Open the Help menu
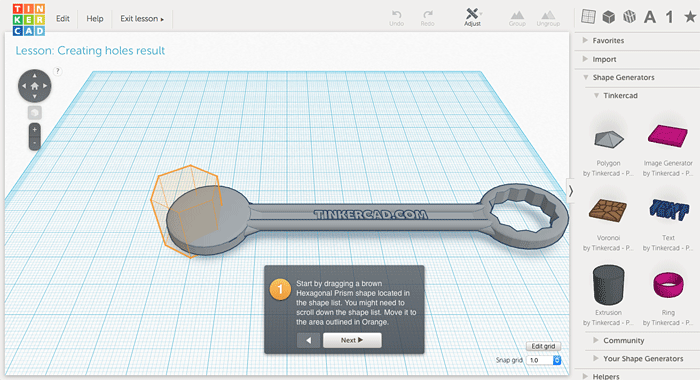Viewport: 700px width, 380px height. (95, 19)
